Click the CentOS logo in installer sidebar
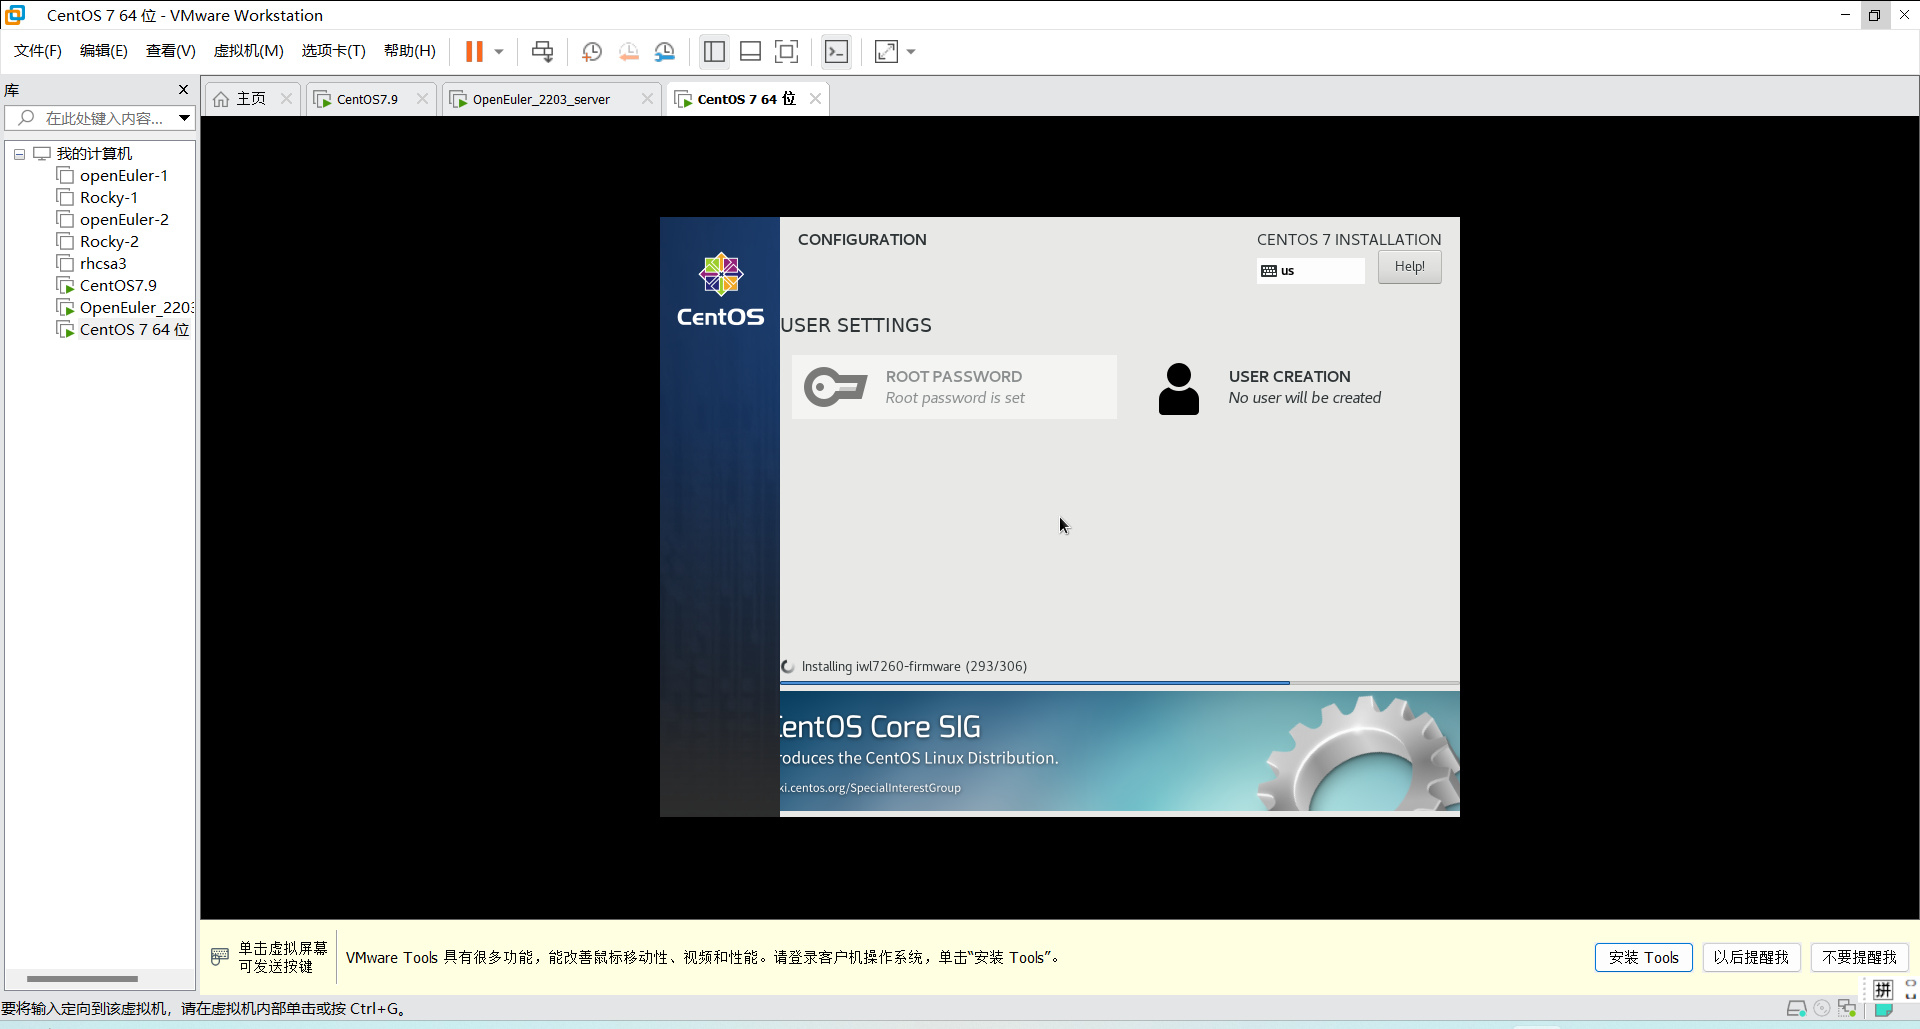This screenshot has height=1029, width=1920. click(x=720, y=290)
